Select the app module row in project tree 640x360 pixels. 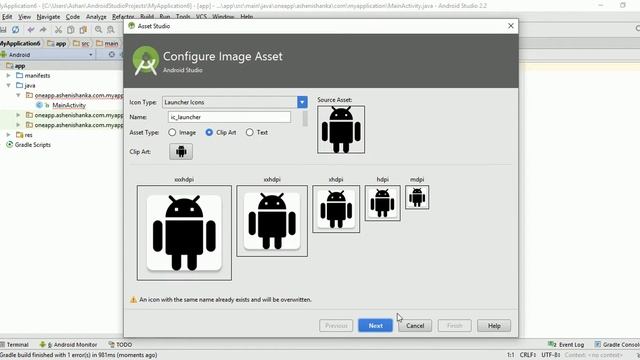61,66
